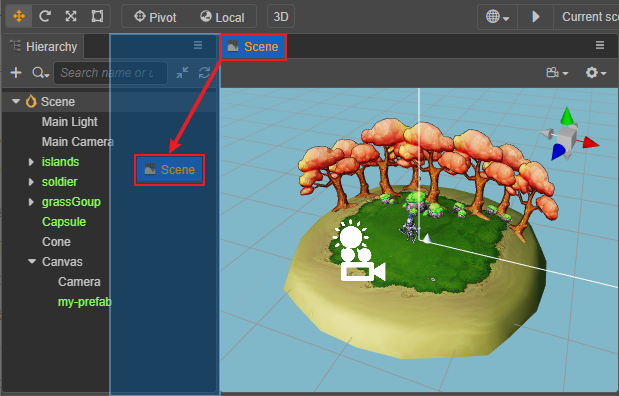Collapse all nodes in Hierarchy

click(x=182, y=73)
